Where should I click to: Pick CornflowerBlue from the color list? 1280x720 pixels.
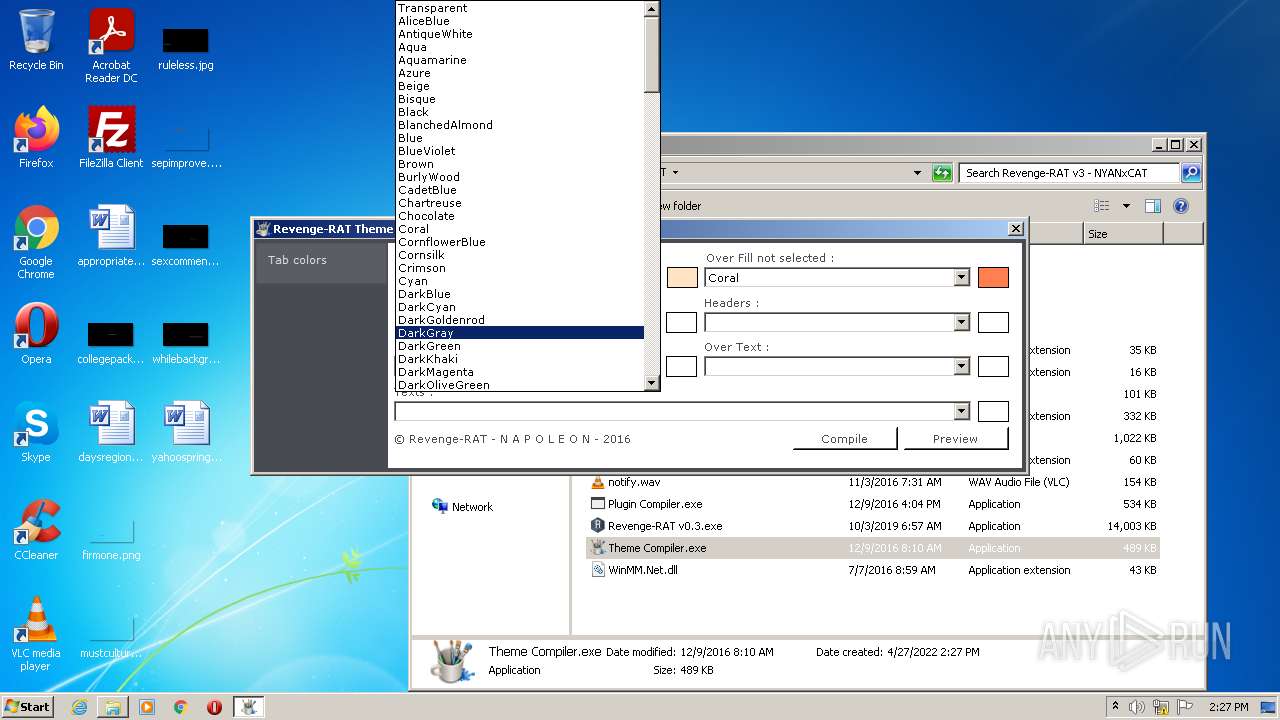point(520,242)
